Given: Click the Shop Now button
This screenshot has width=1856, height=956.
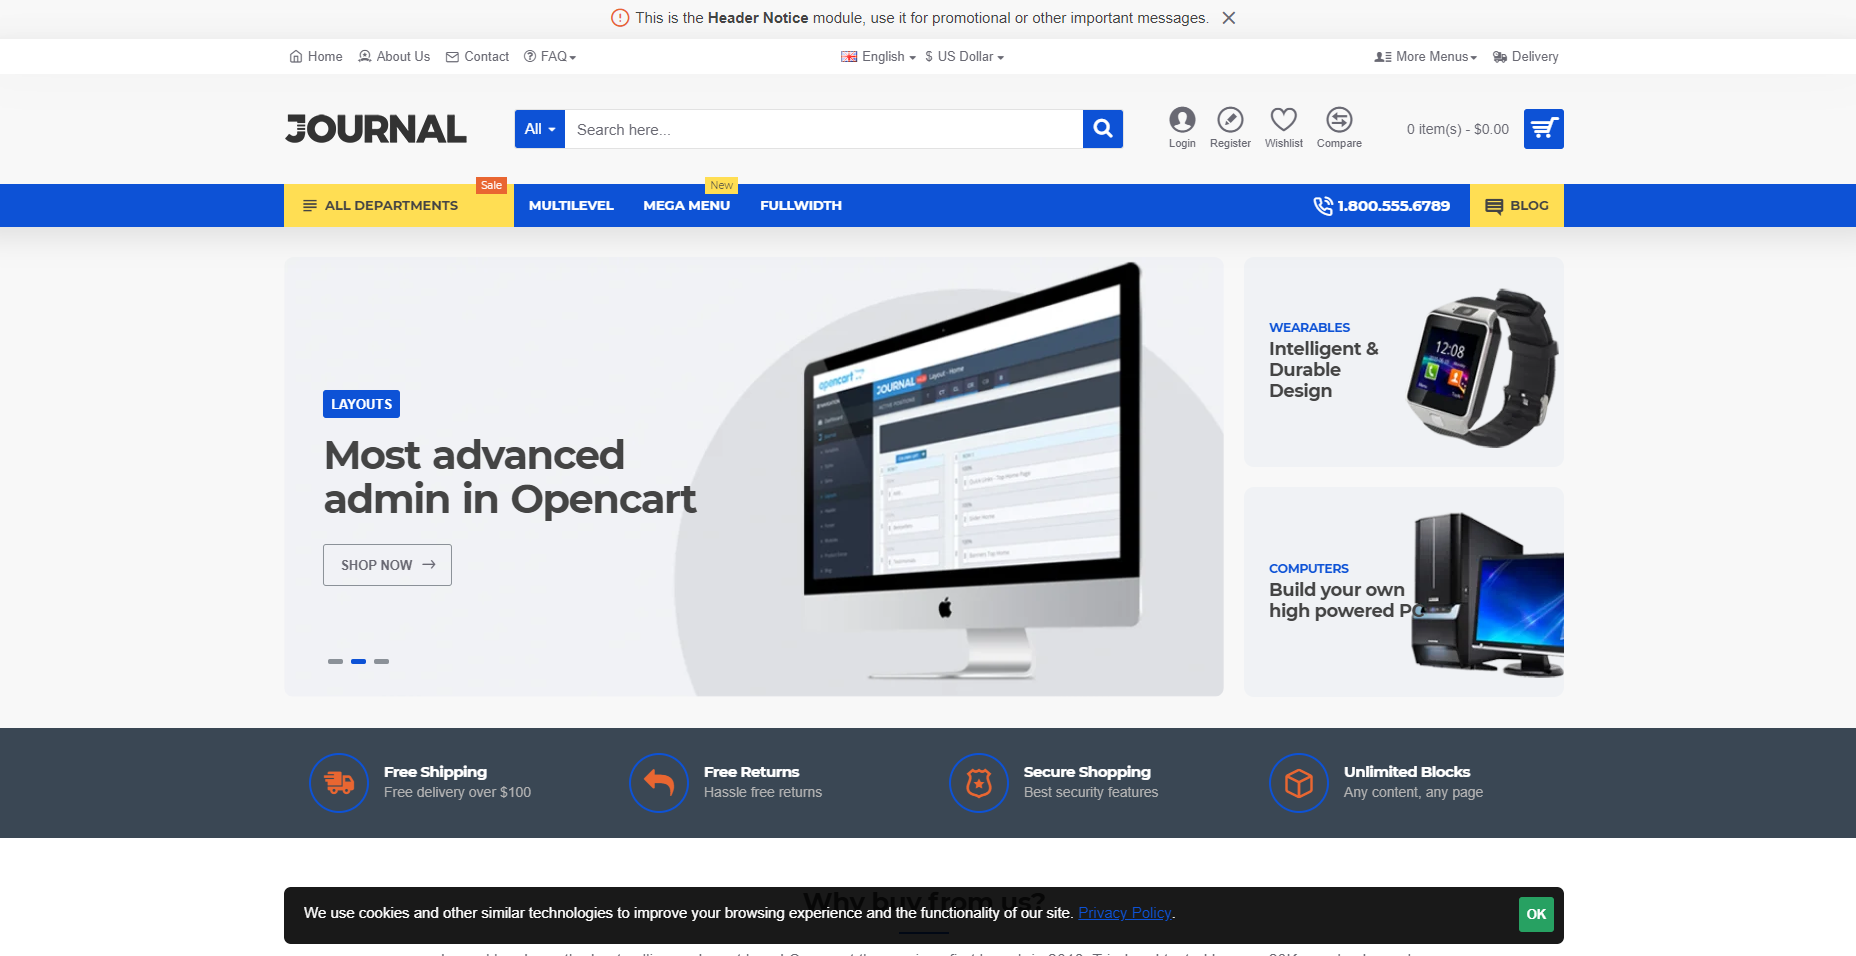Looking at the screenshot, I should tap(387, 565).
